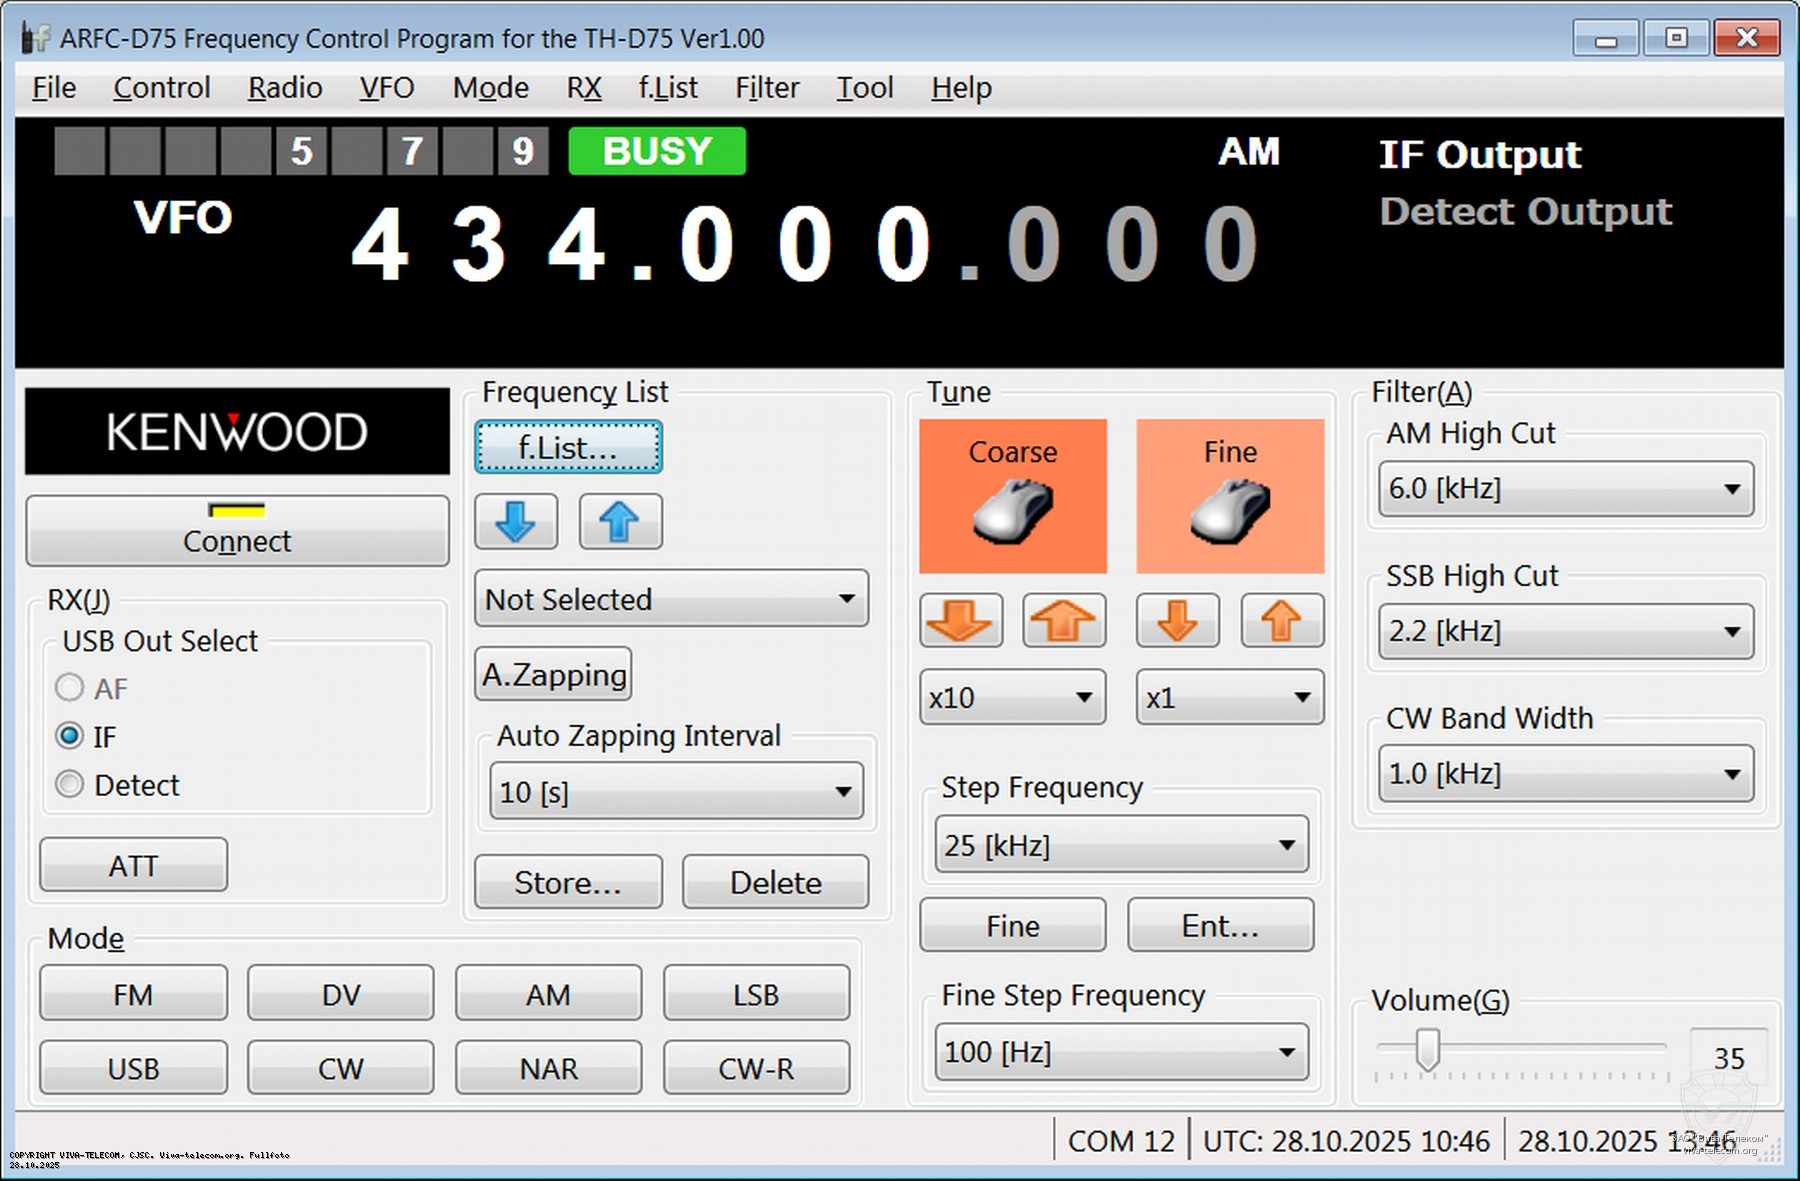
Task: Click the orange down arrow under Fine
Action: pos(1177,620)
